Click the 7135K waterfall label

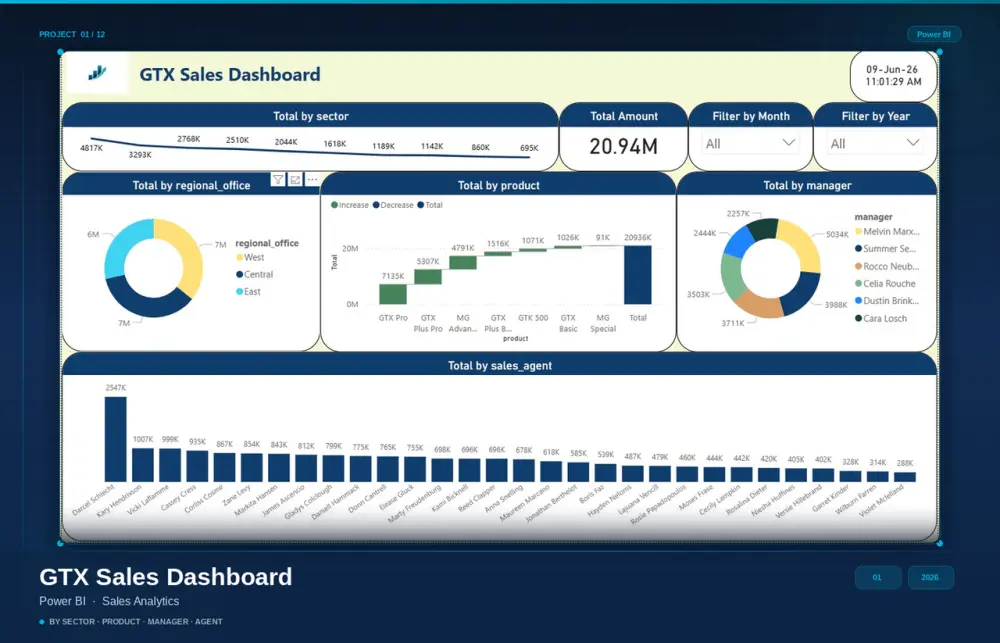pyautogui.click(x=393, y=276)
